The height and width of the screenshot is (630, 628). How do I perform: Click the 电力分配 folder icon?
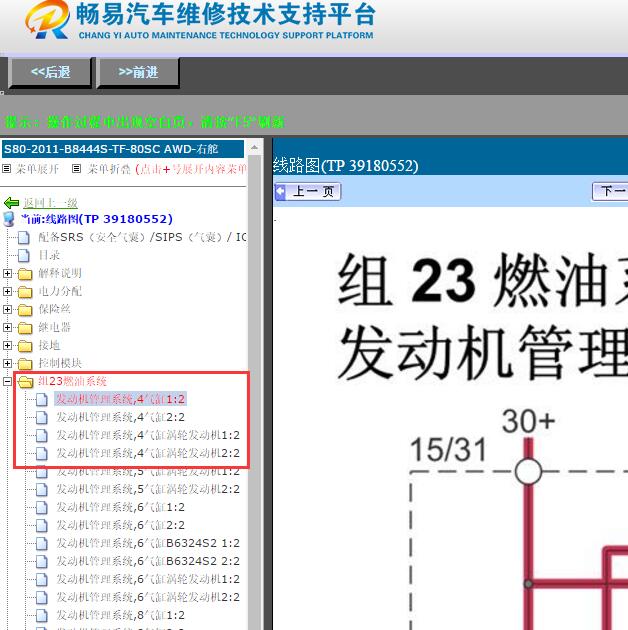coord(25,292)
